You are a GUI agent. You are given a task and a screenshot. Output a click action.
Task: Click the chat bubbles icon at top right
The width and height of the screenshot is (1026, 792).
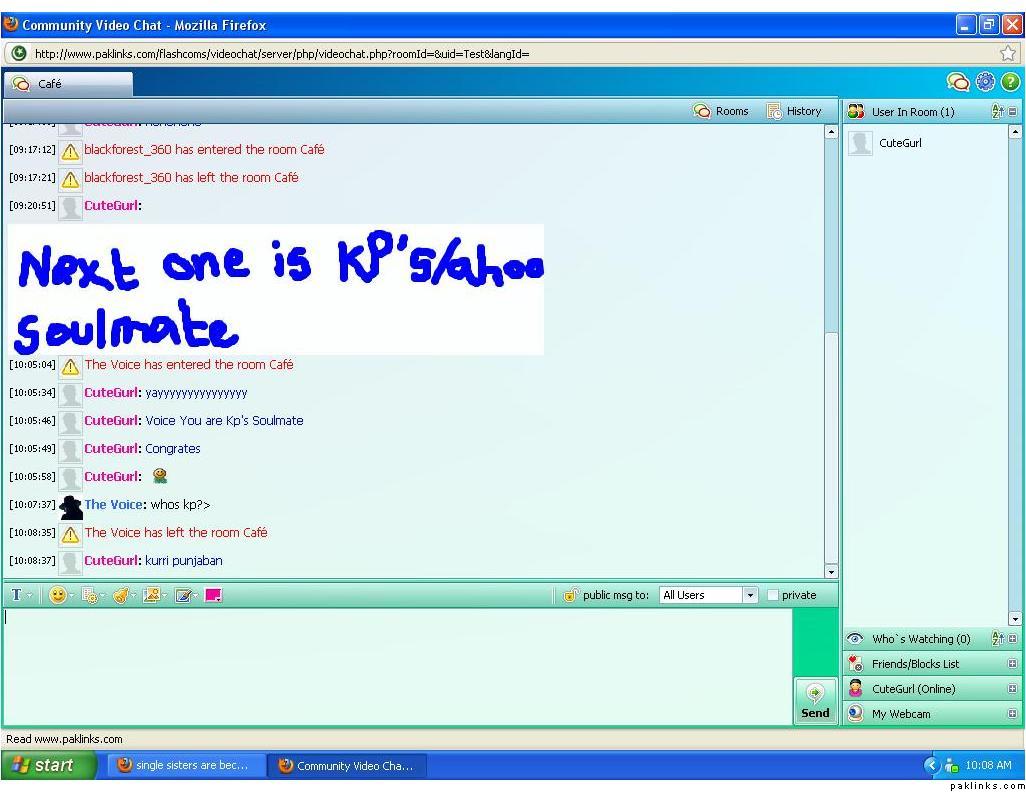[x=958, y=83]
